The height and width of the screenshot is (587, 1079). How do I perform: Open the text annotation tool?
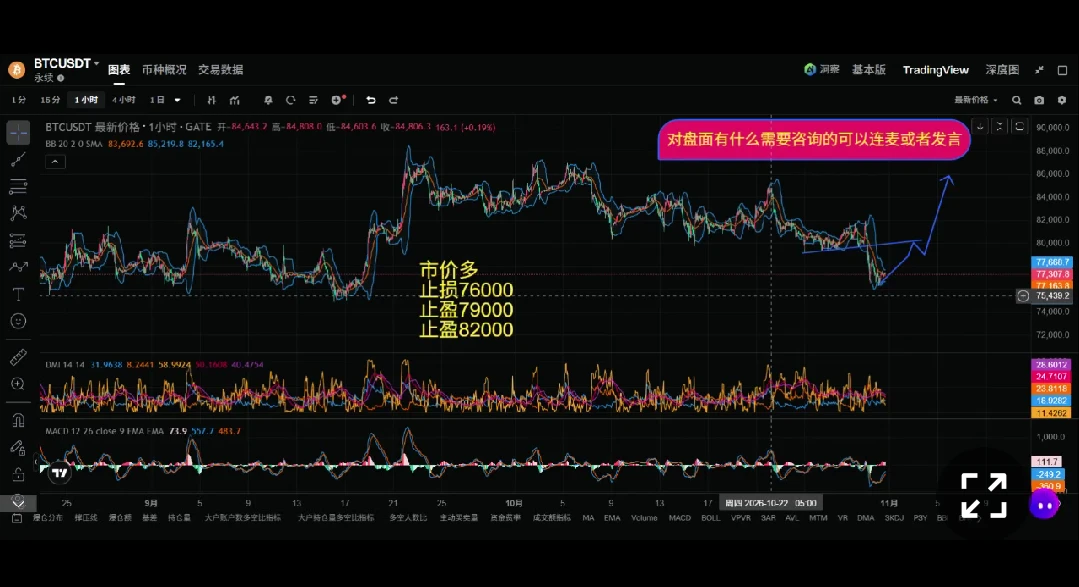pyautogui.click(x=19, y=295)
